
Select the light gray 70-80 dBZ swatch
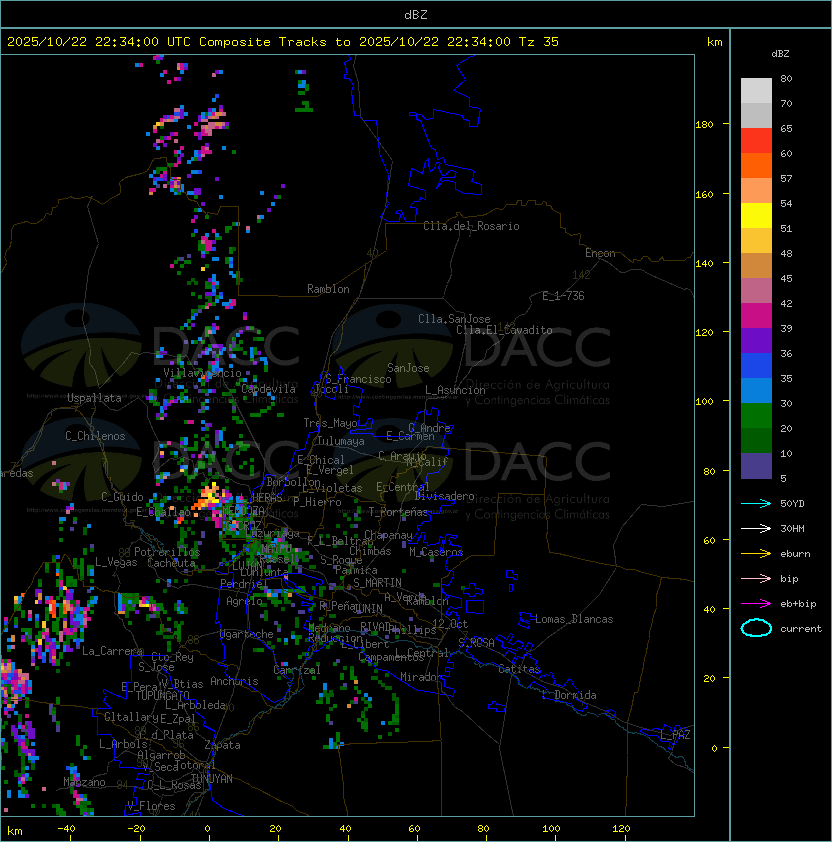tap(756, 91)
